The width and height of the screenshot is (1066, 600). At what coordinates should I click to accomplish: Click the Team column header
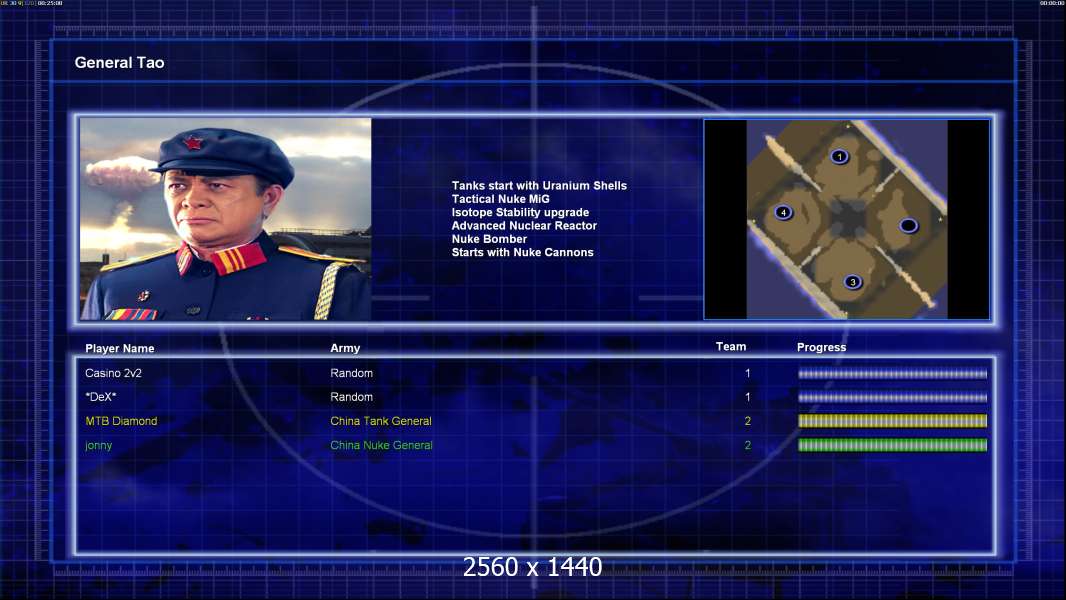pos(731,347)
